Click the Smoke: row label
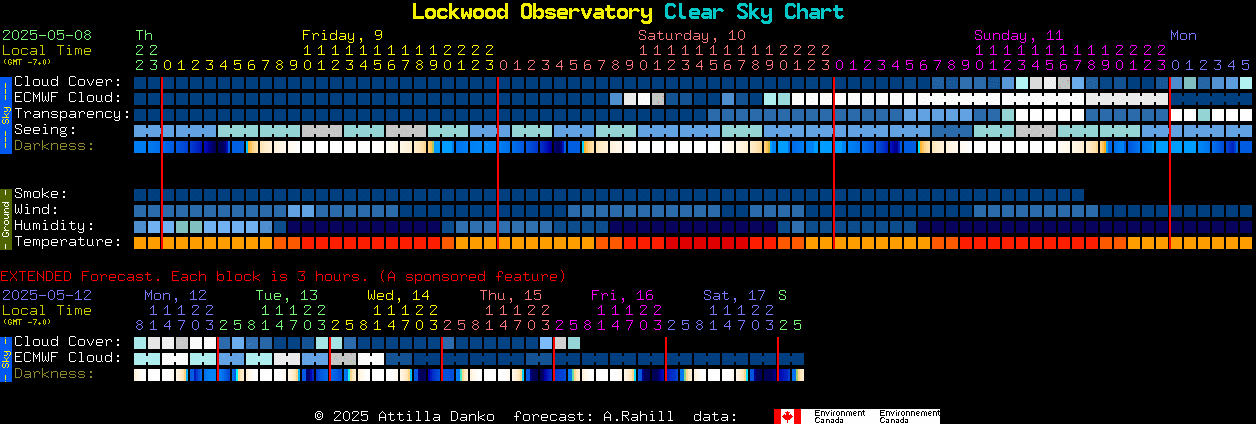 [41, 193]
